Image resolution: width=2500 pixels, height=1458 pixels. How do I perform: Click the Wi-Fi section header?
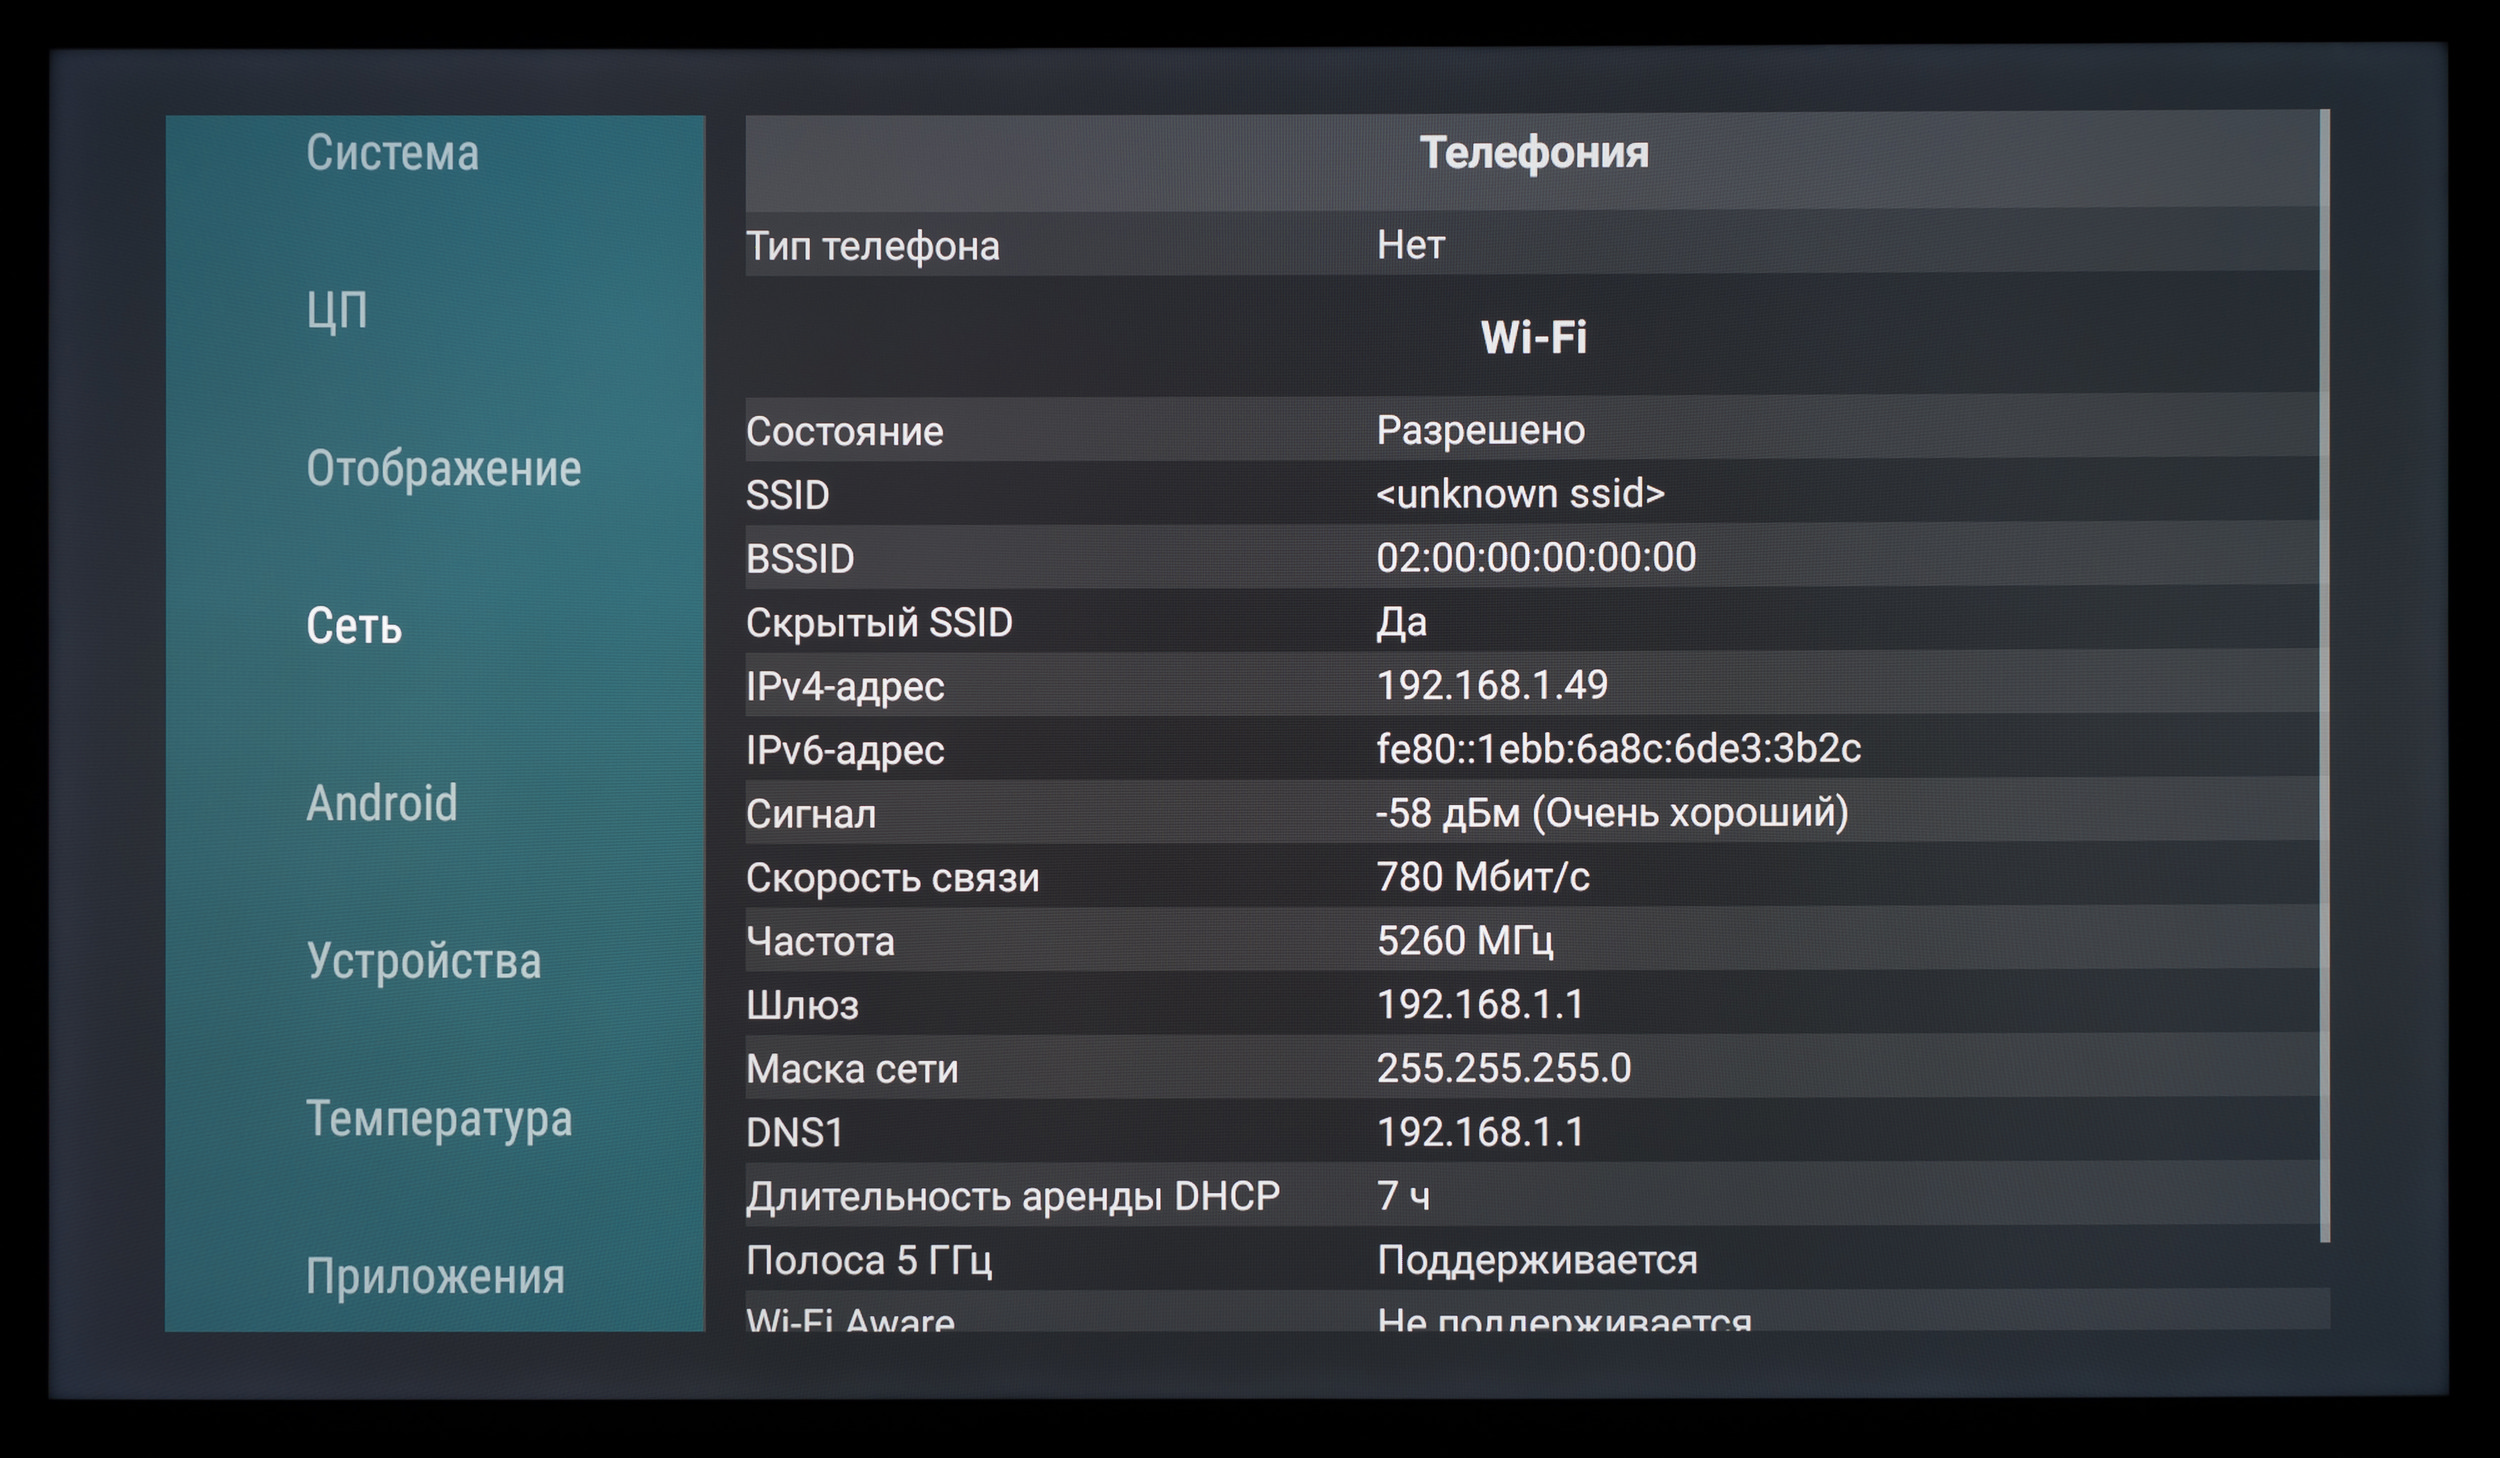(x=1533, y=337)
